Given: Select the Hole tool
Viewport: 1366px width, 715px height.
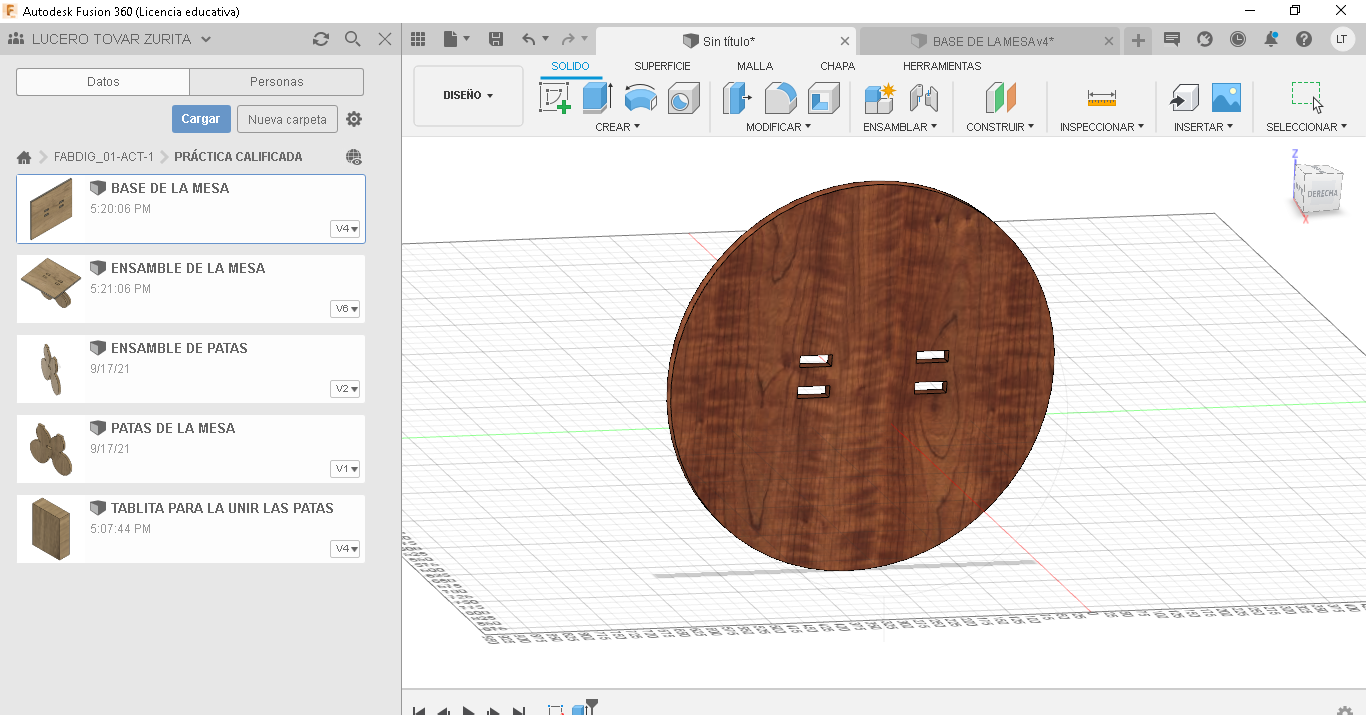Looking at the screenshot, I should click(x=684, y=98).
